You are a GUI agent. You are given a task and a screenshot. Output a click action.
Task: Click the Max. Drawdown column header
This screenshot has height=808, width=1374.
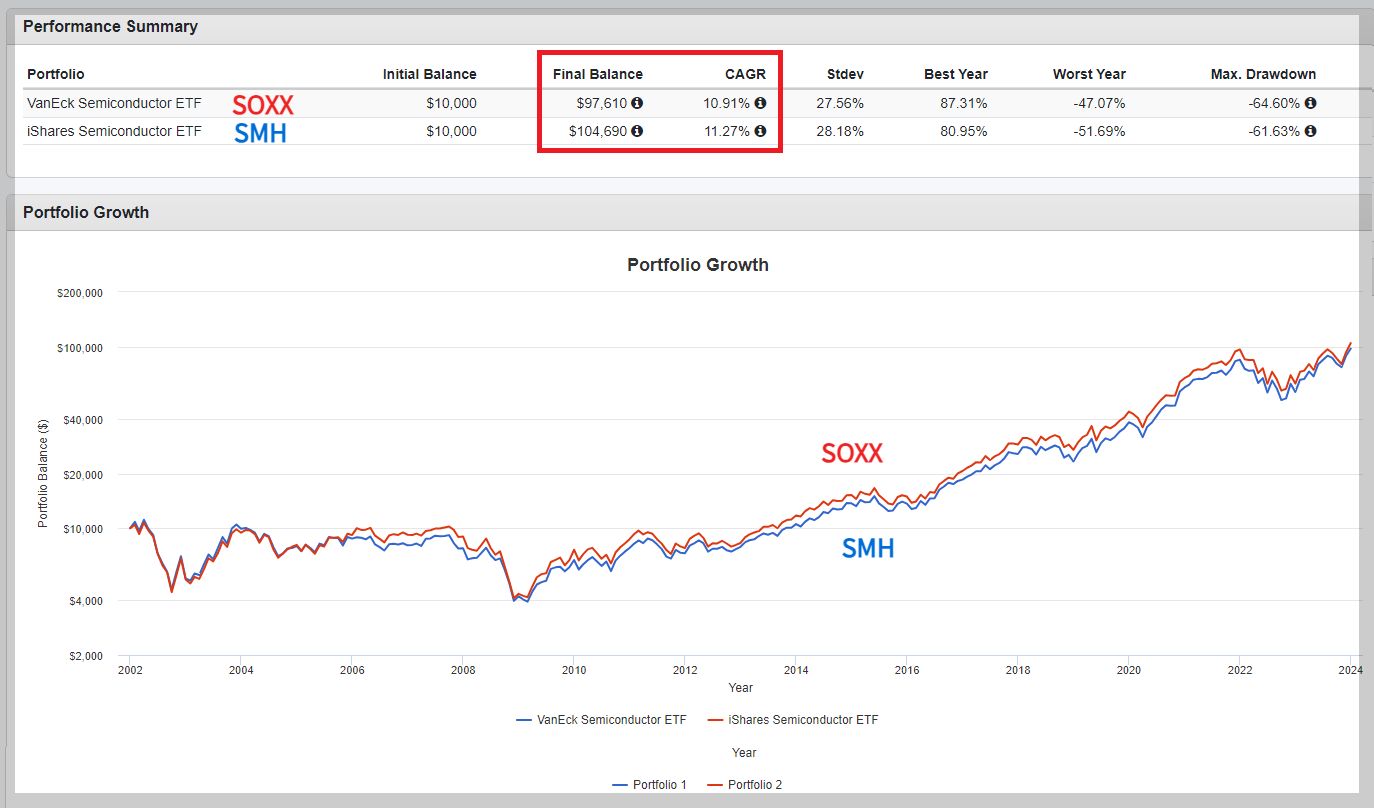click(x=1264, y=74)
